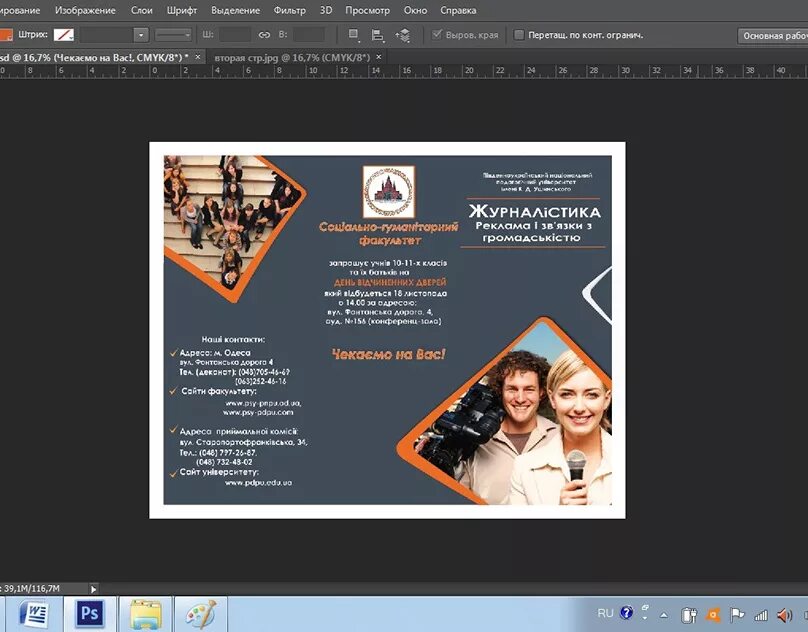Click the Ш width input field
Viewport: 808px width, 632px height.
pos(235,35)
